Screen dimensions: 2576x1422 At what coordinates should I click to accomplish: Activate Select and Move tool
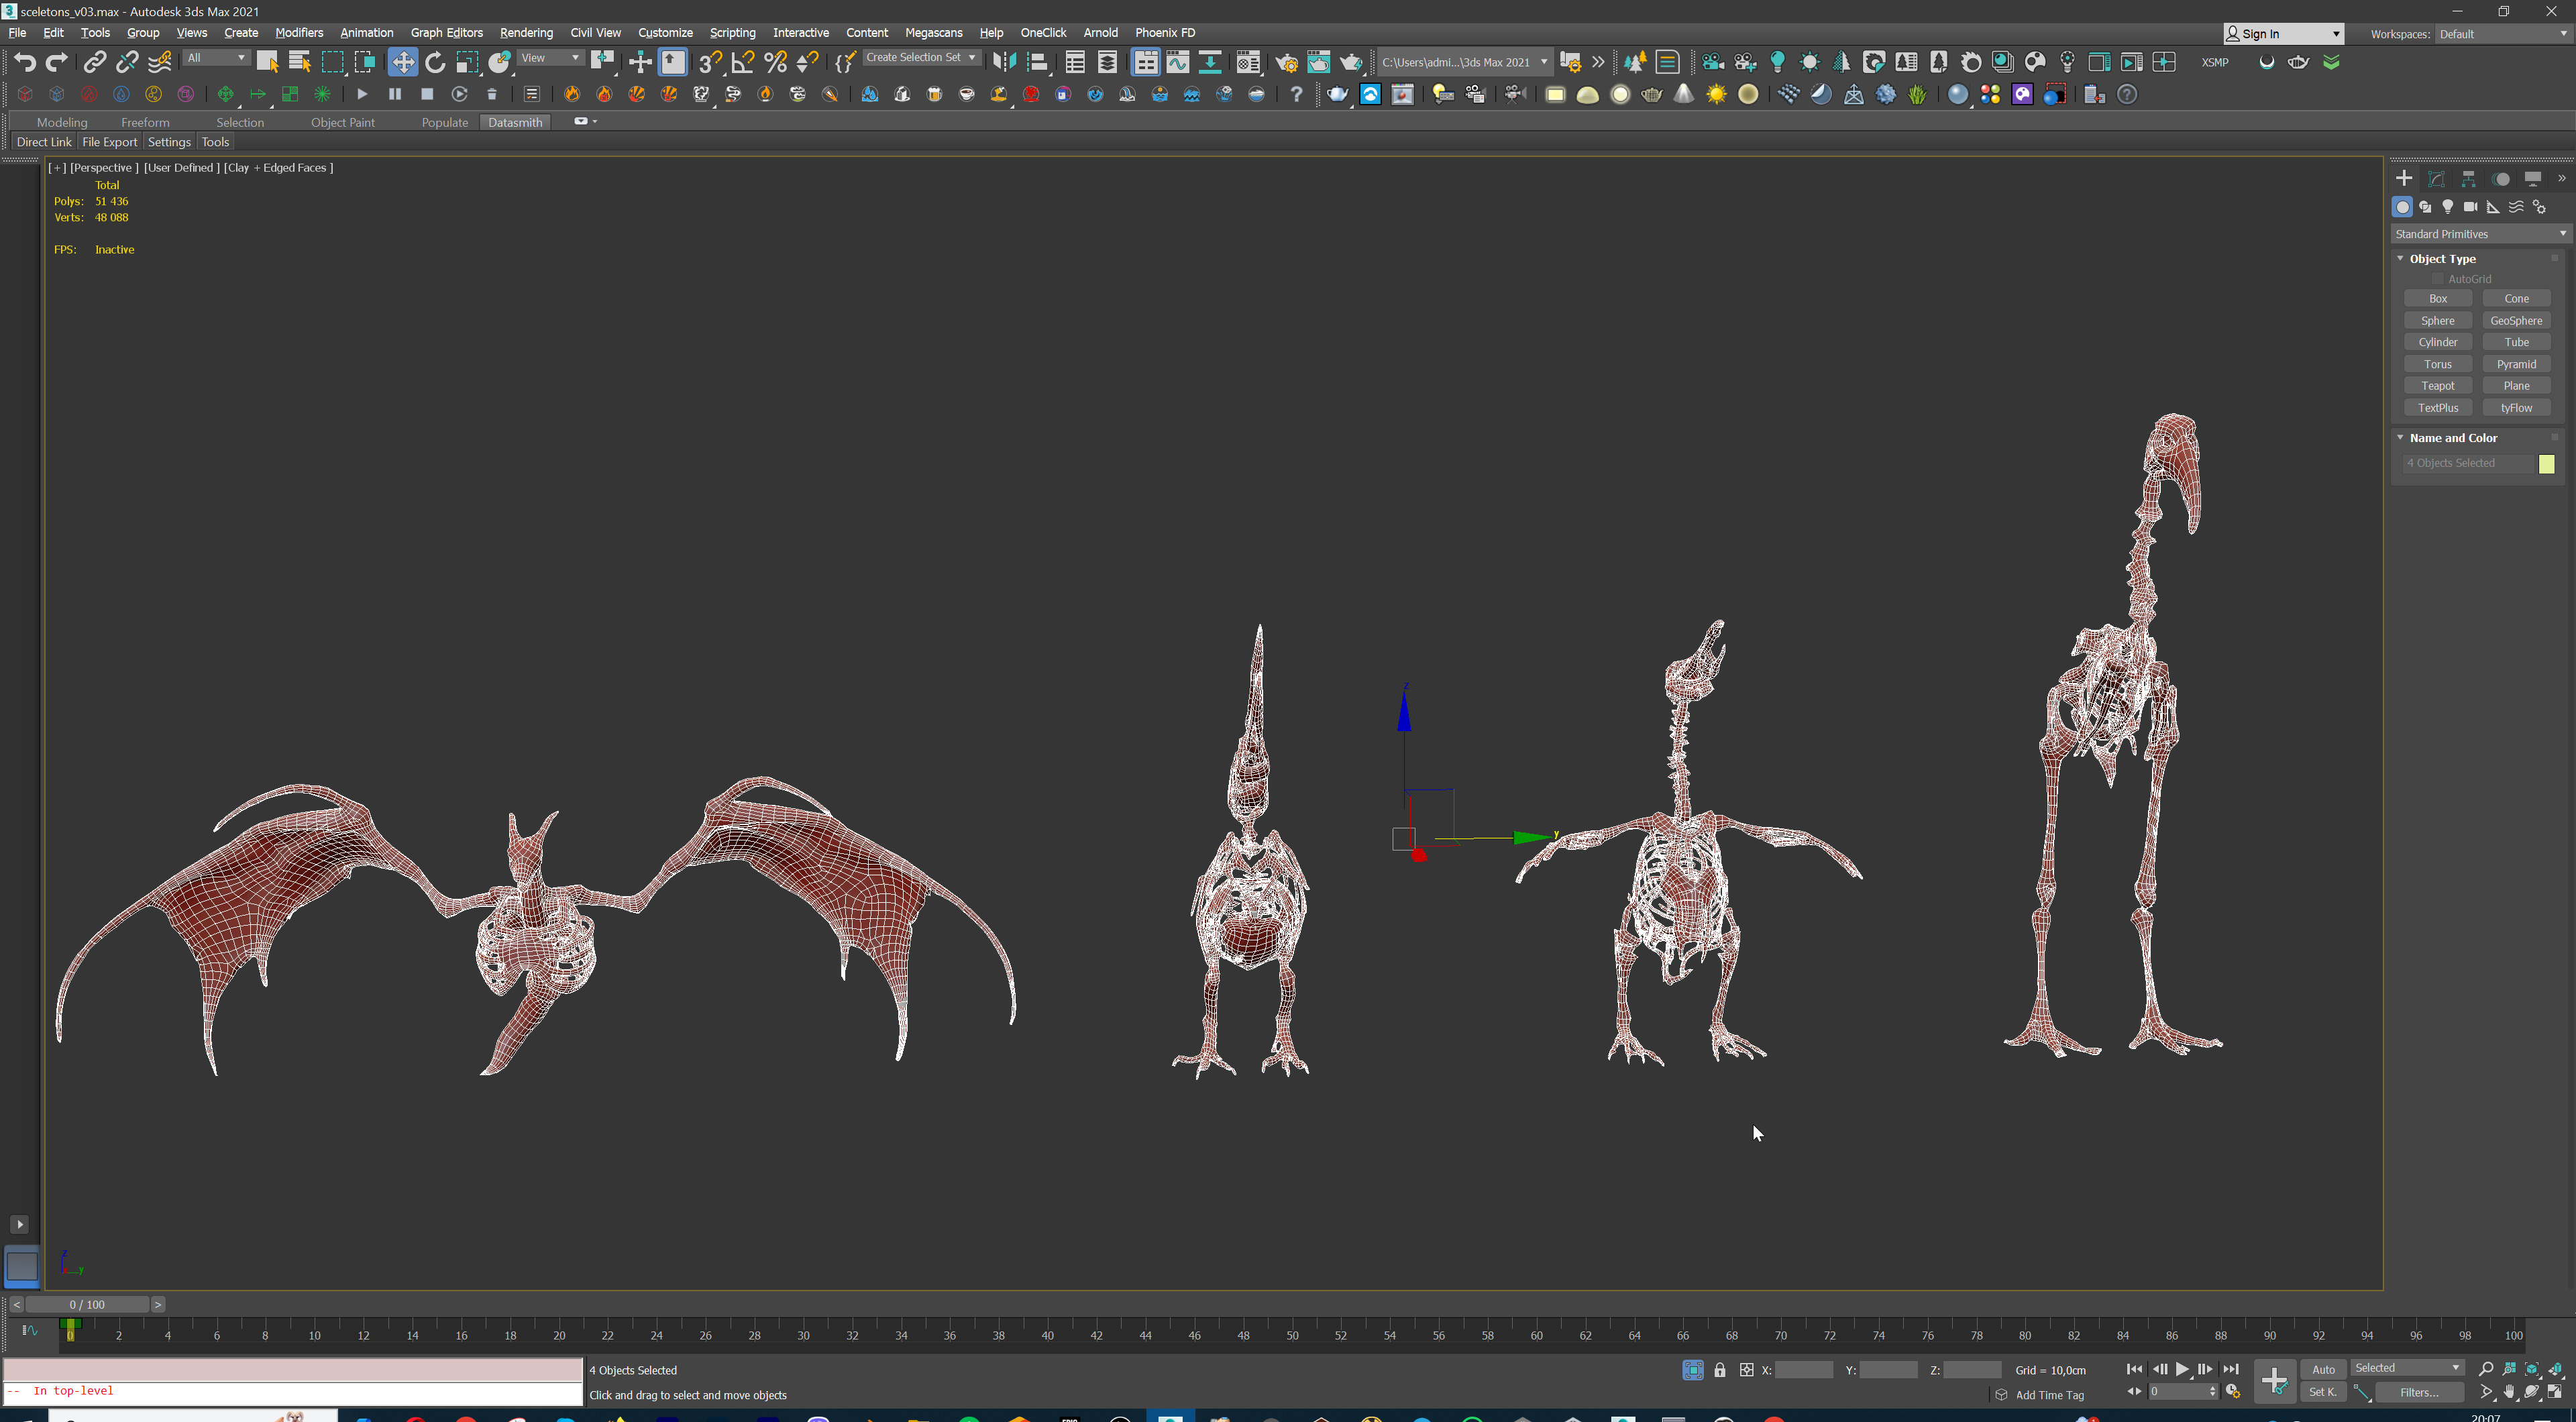[x=402, y=62]
